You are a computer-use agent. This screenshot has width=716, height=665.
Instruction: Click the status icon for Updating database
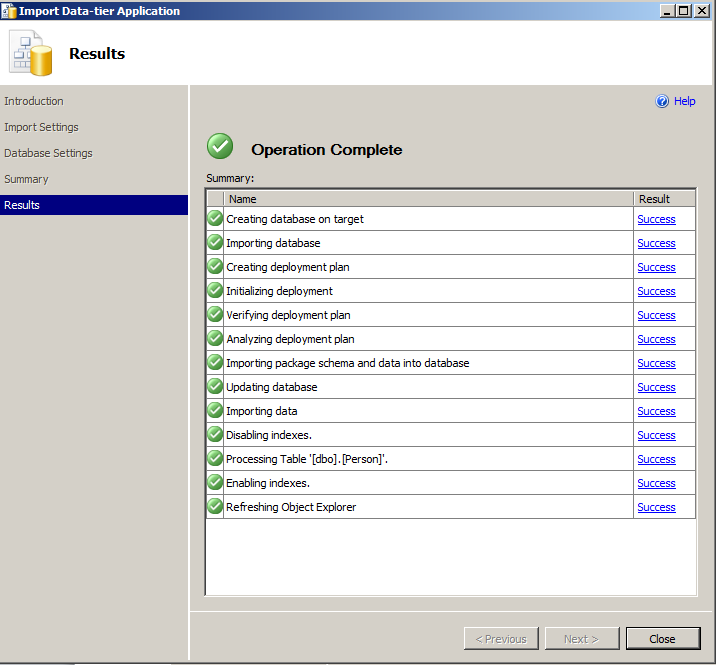[215, 387]
